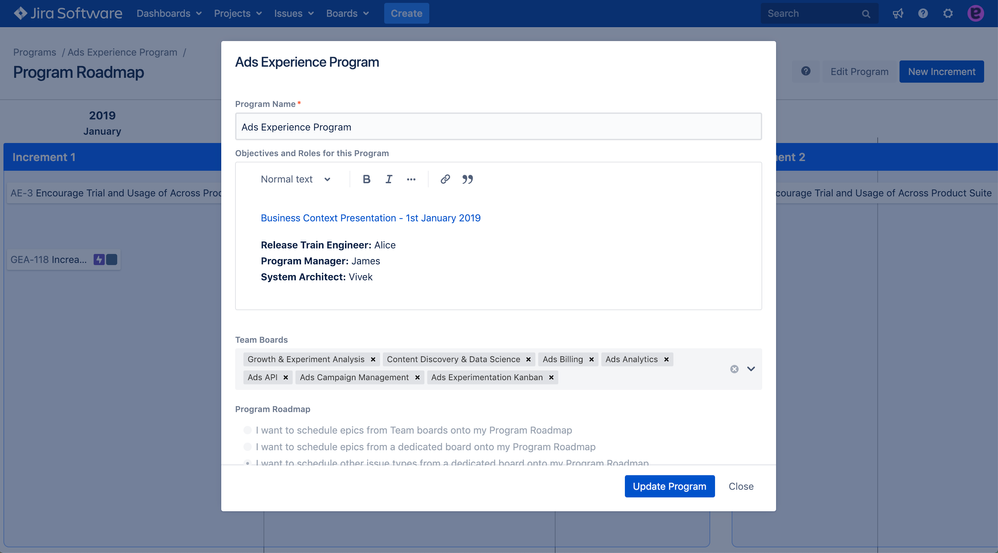Click the System Architect: Vivek line
The width and height of the screenshot is (998, 553).
(x=316, y=277)
